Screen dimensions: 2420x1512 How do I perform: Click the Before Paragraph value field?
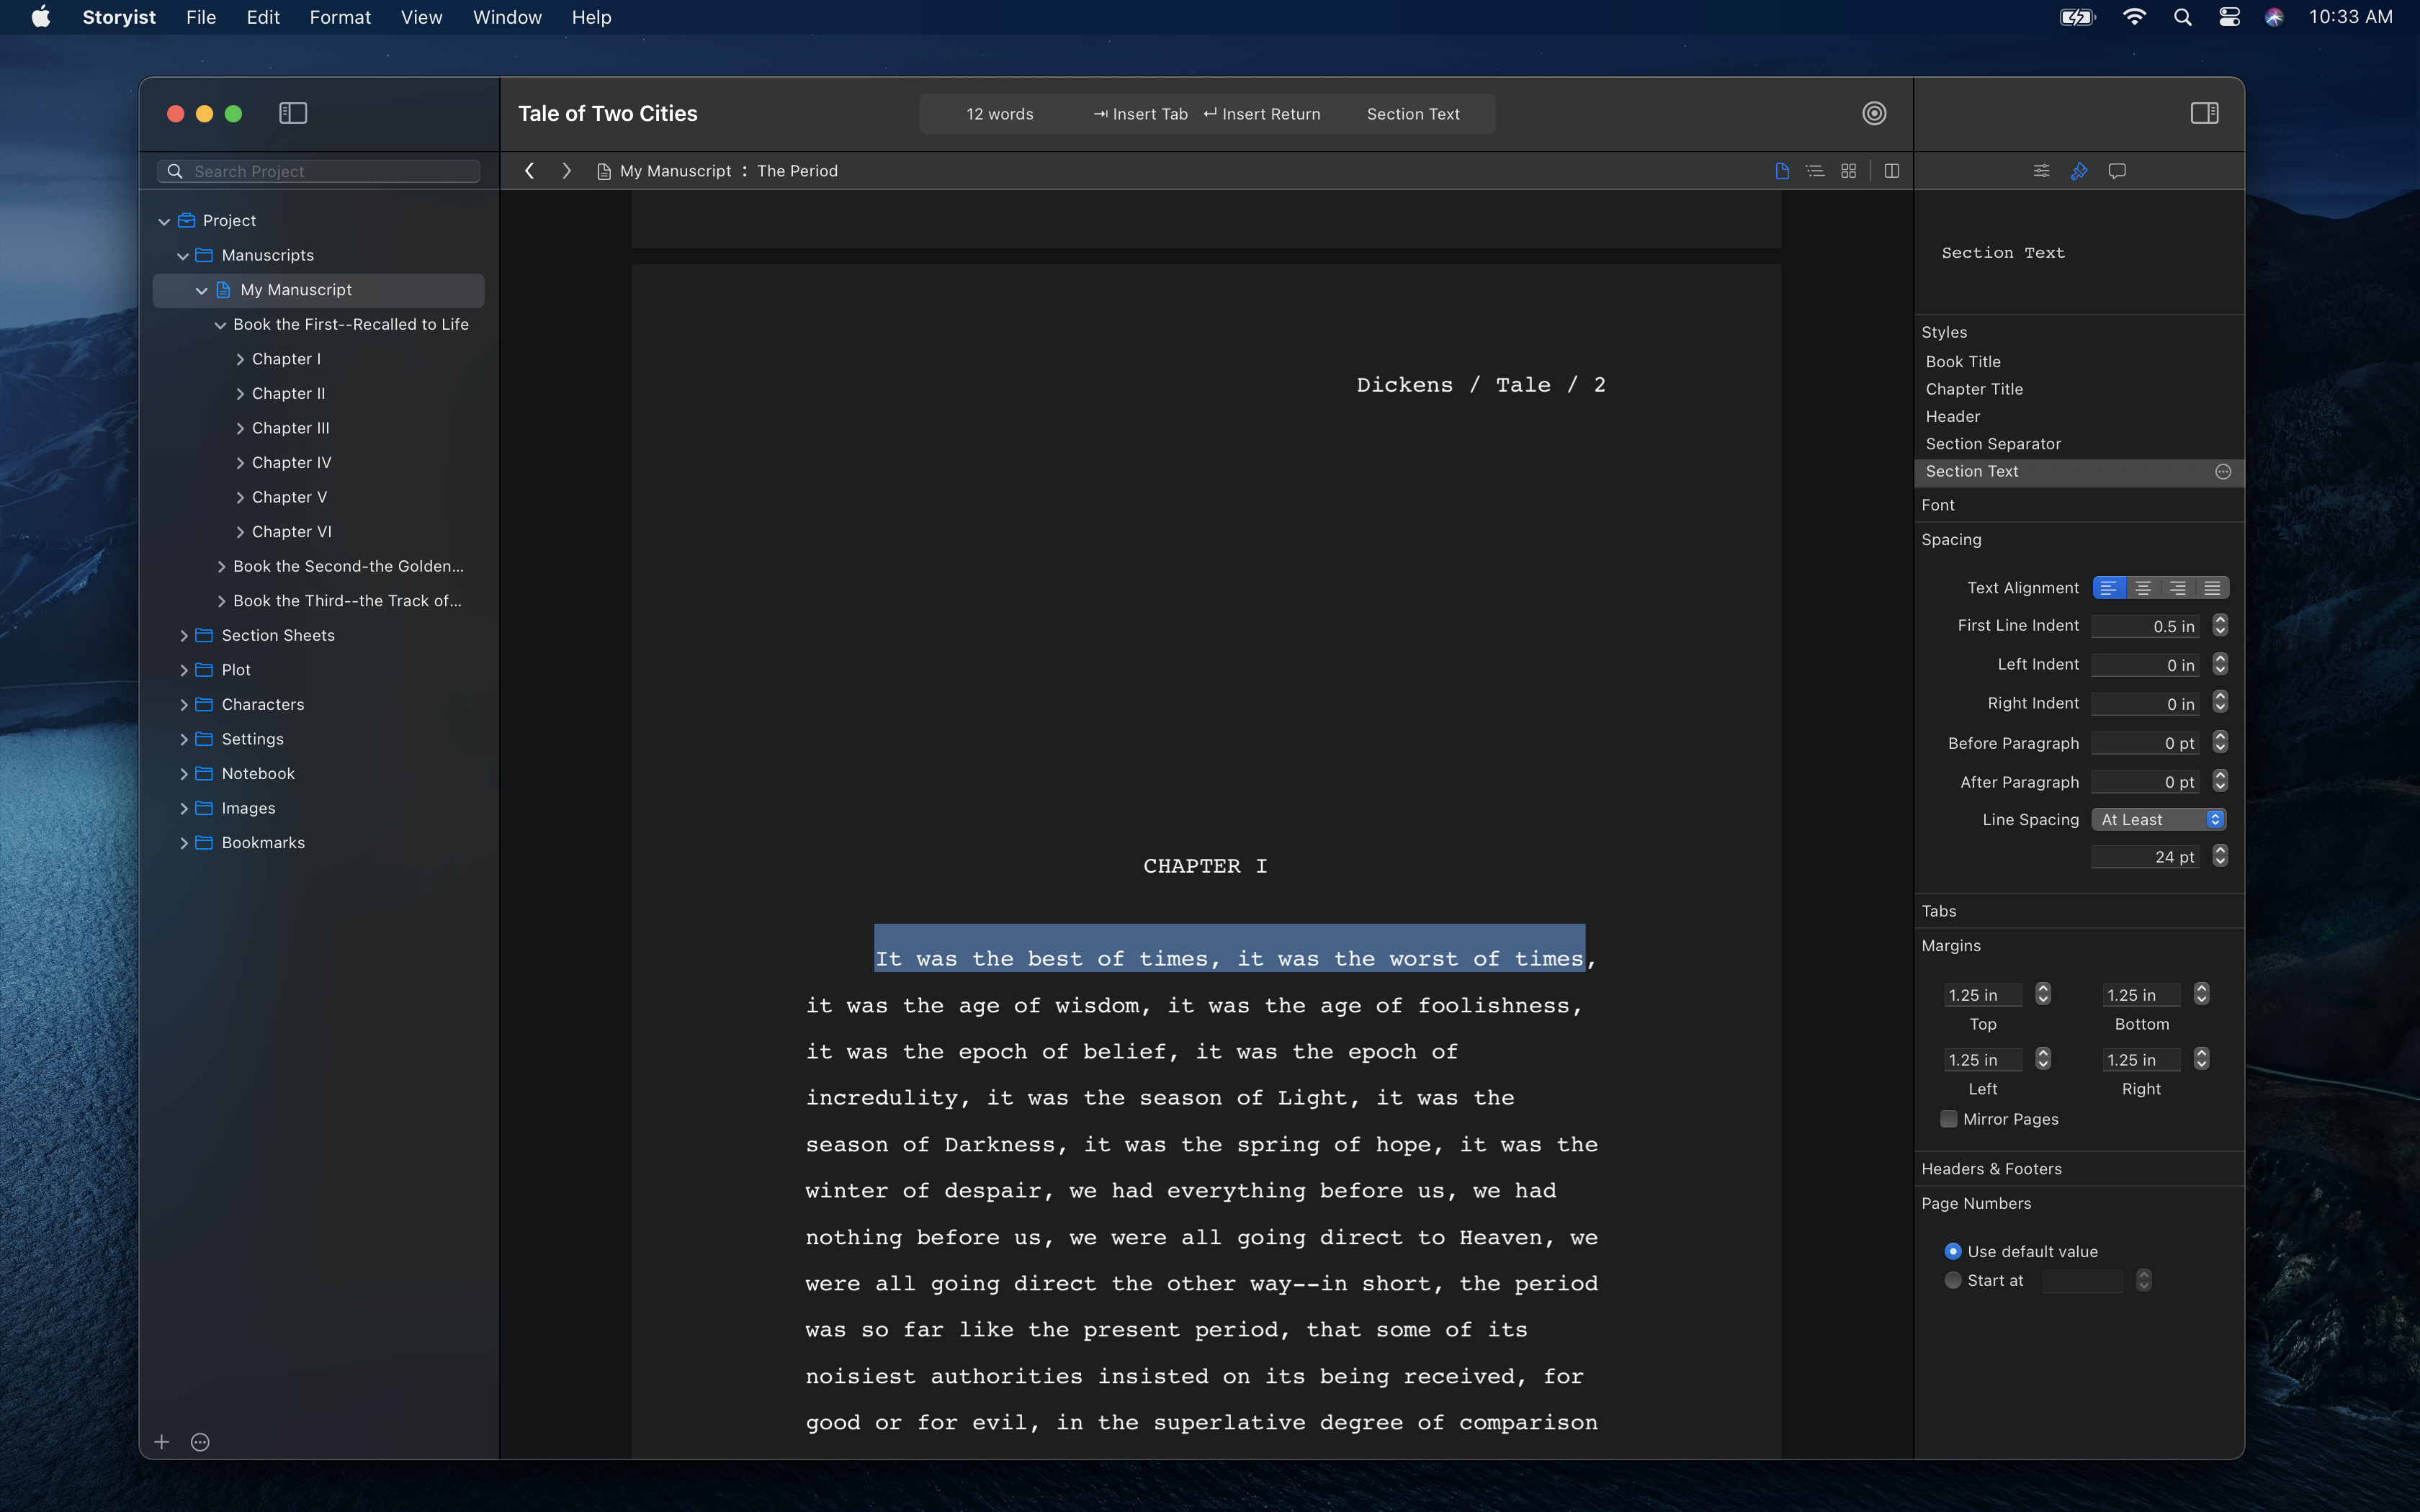tap(2145, 743)
